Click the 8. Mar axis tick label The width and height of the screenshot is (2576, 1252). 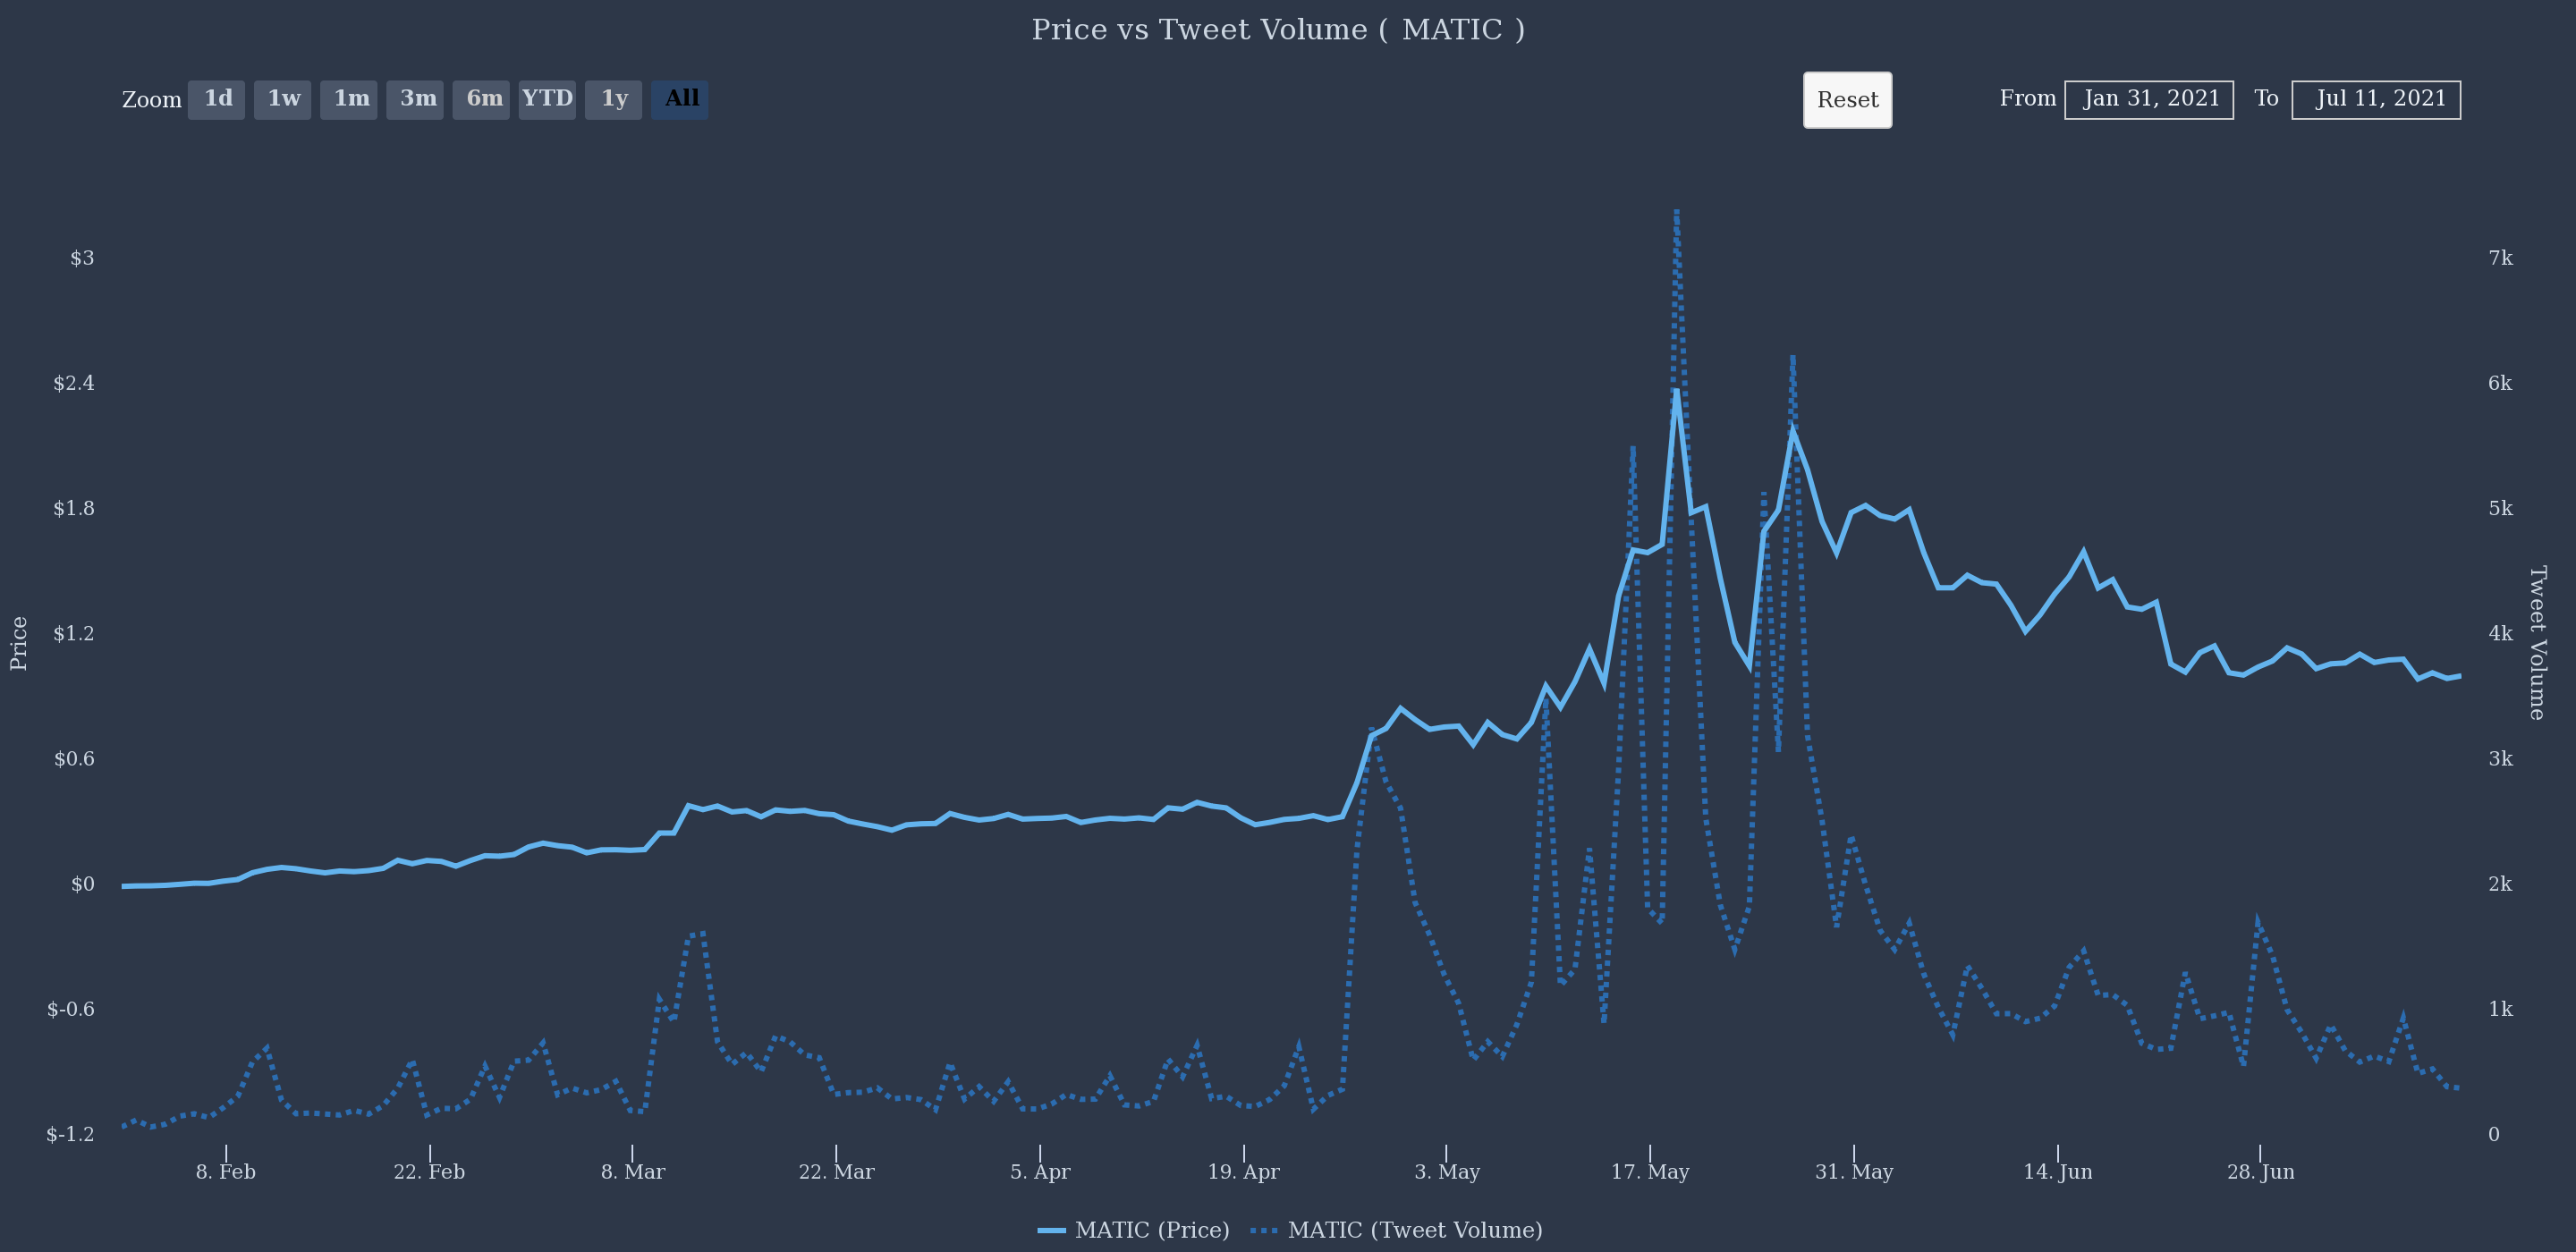632,1172
